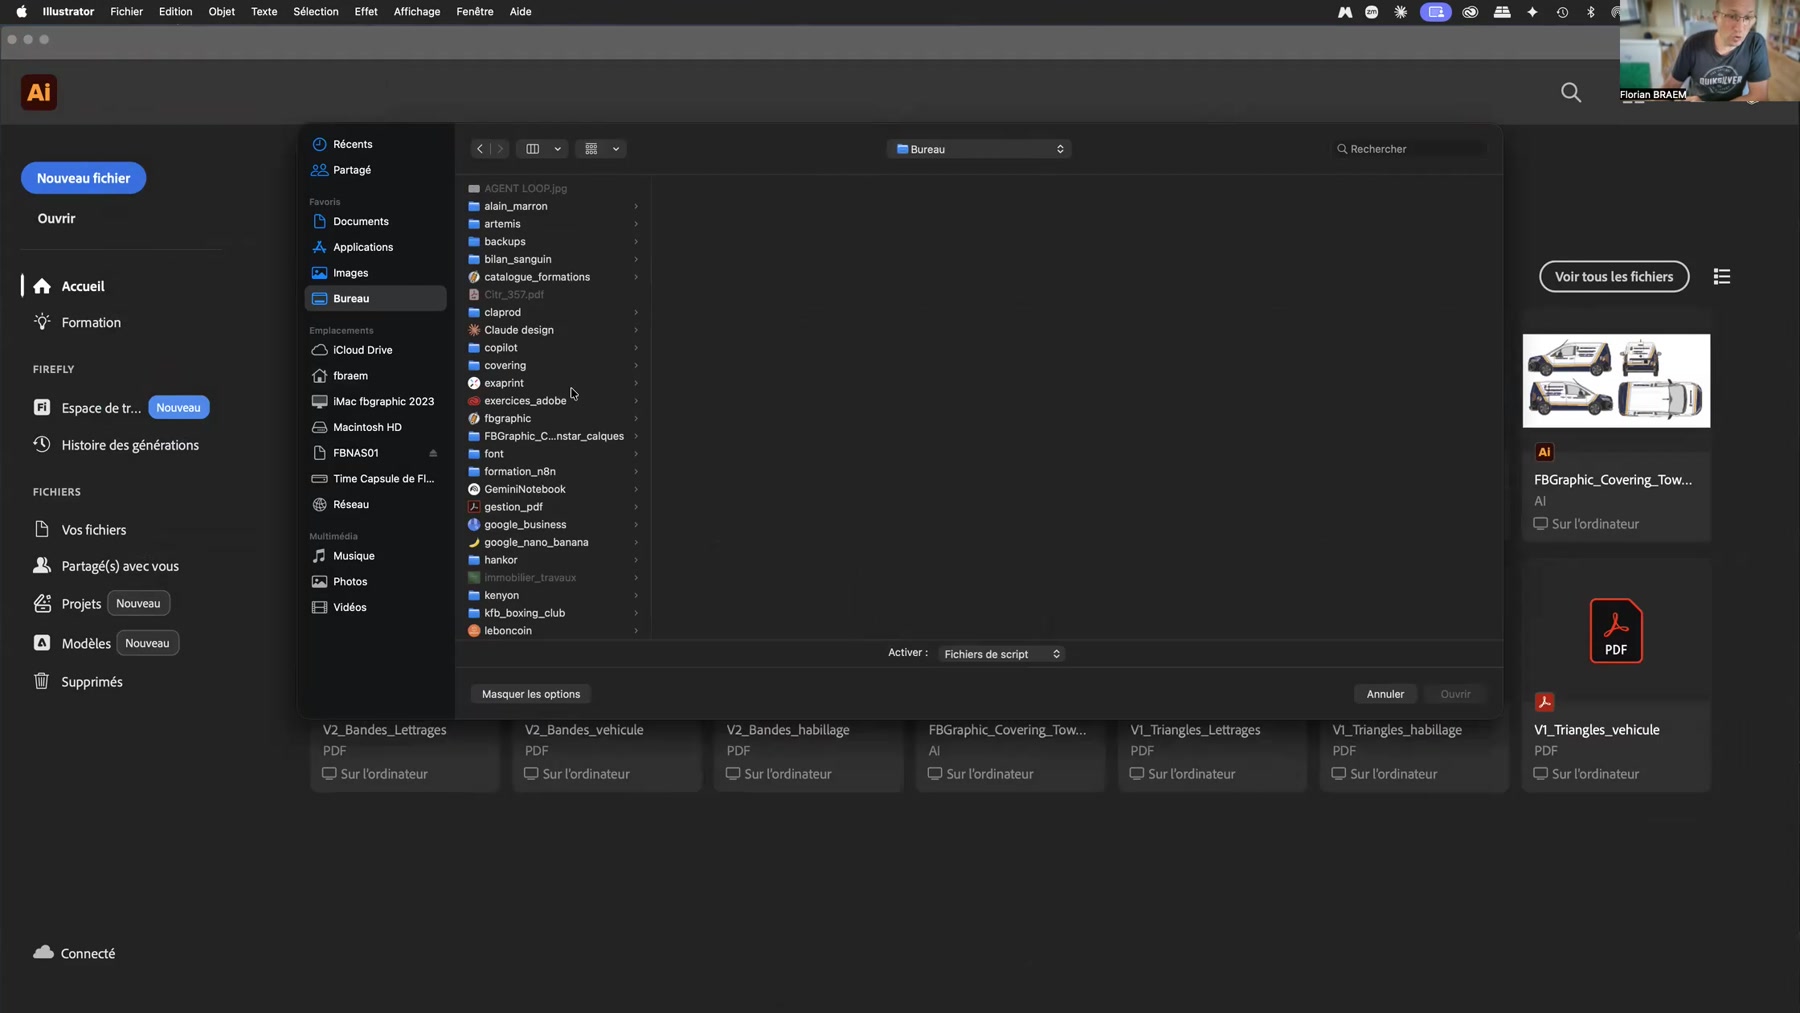Open the Fichier menu
1800x1013 pixels.
point(126,12)
